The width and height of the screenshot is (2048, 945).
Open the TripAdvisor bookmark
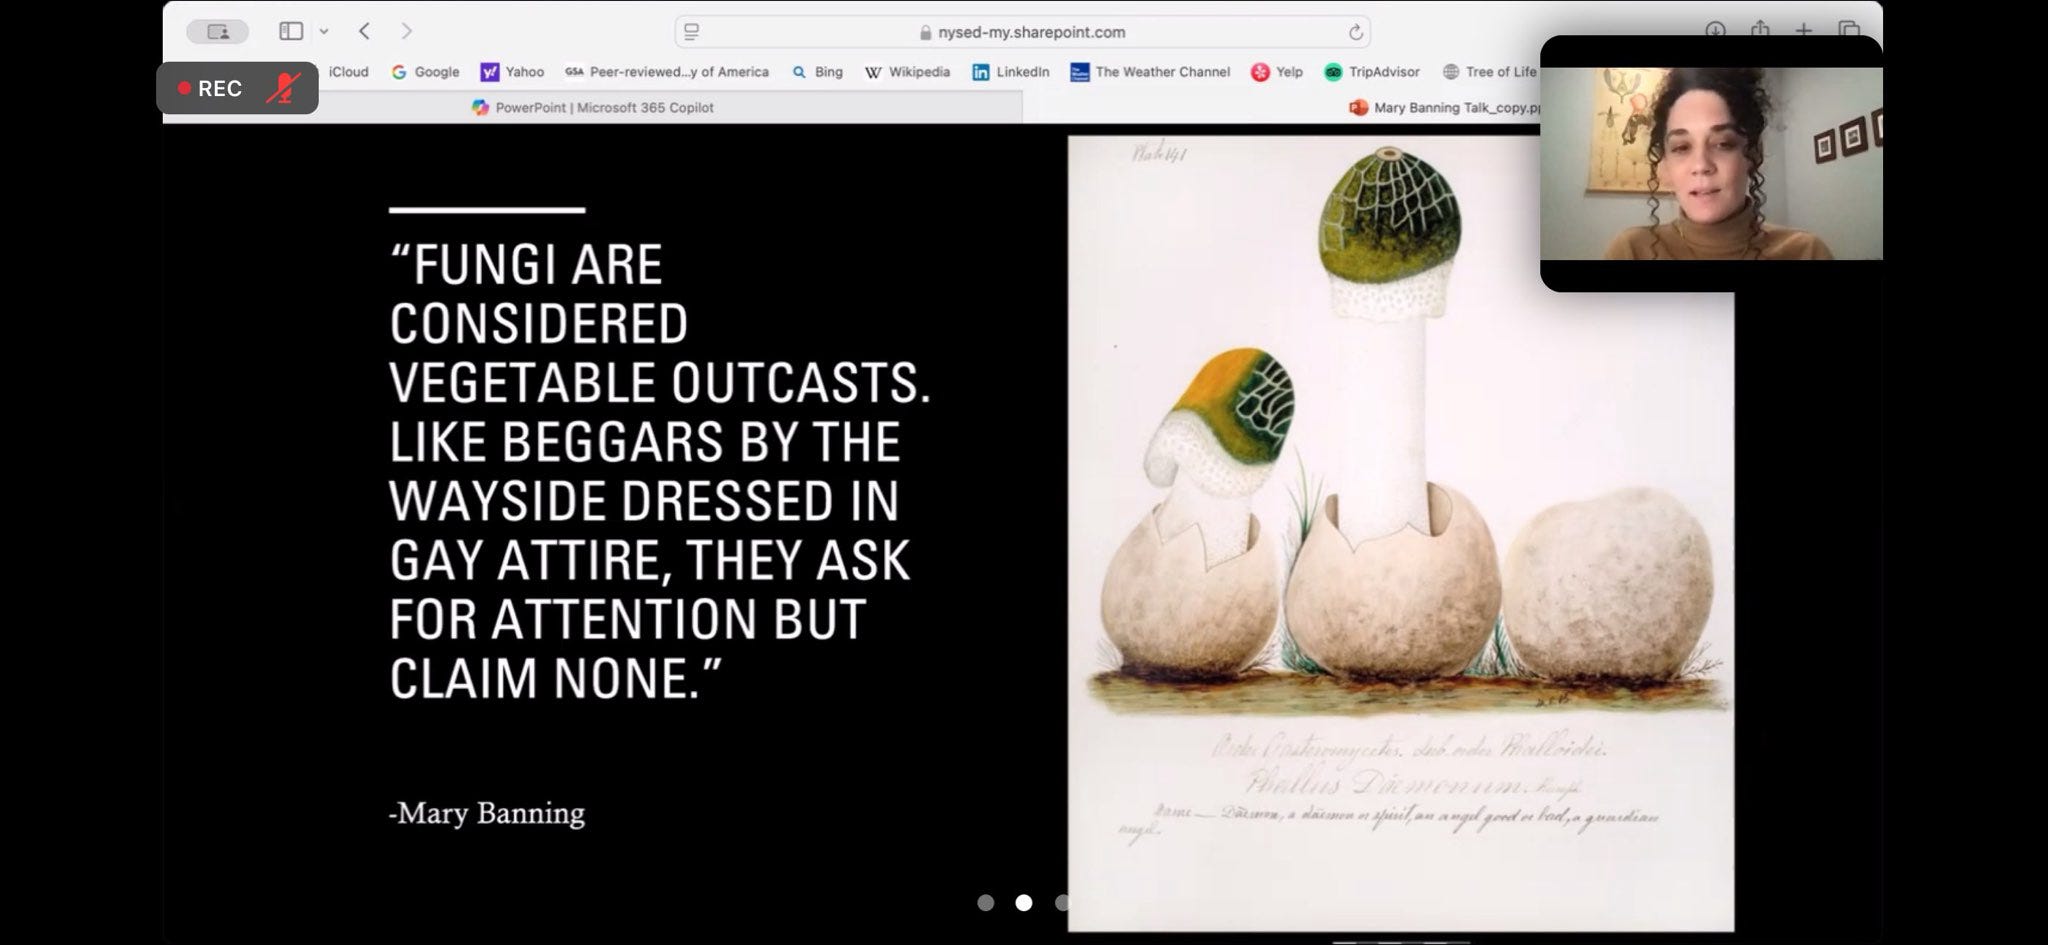pos(1372,72)
